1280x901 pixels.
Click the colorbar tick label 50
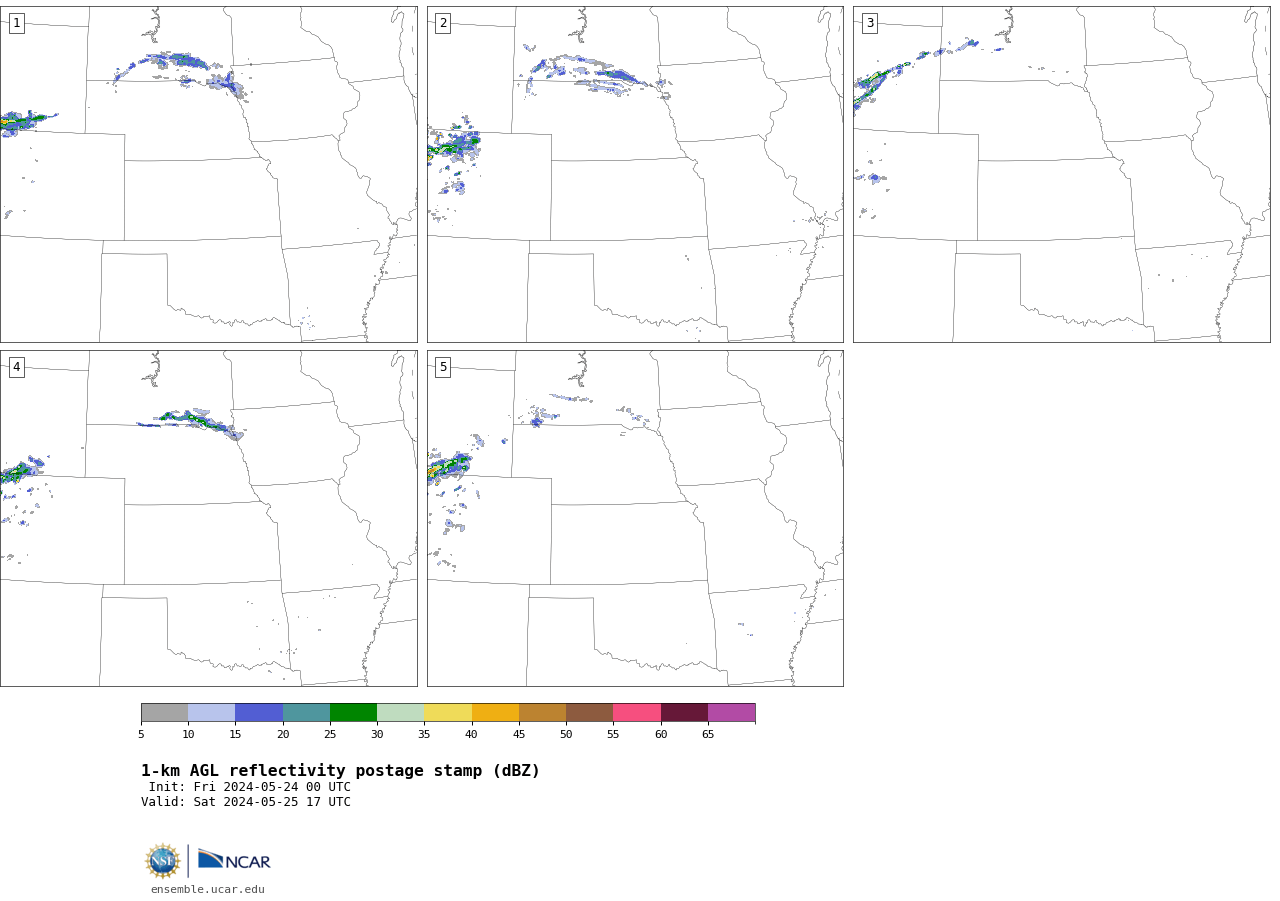point(566,735)
